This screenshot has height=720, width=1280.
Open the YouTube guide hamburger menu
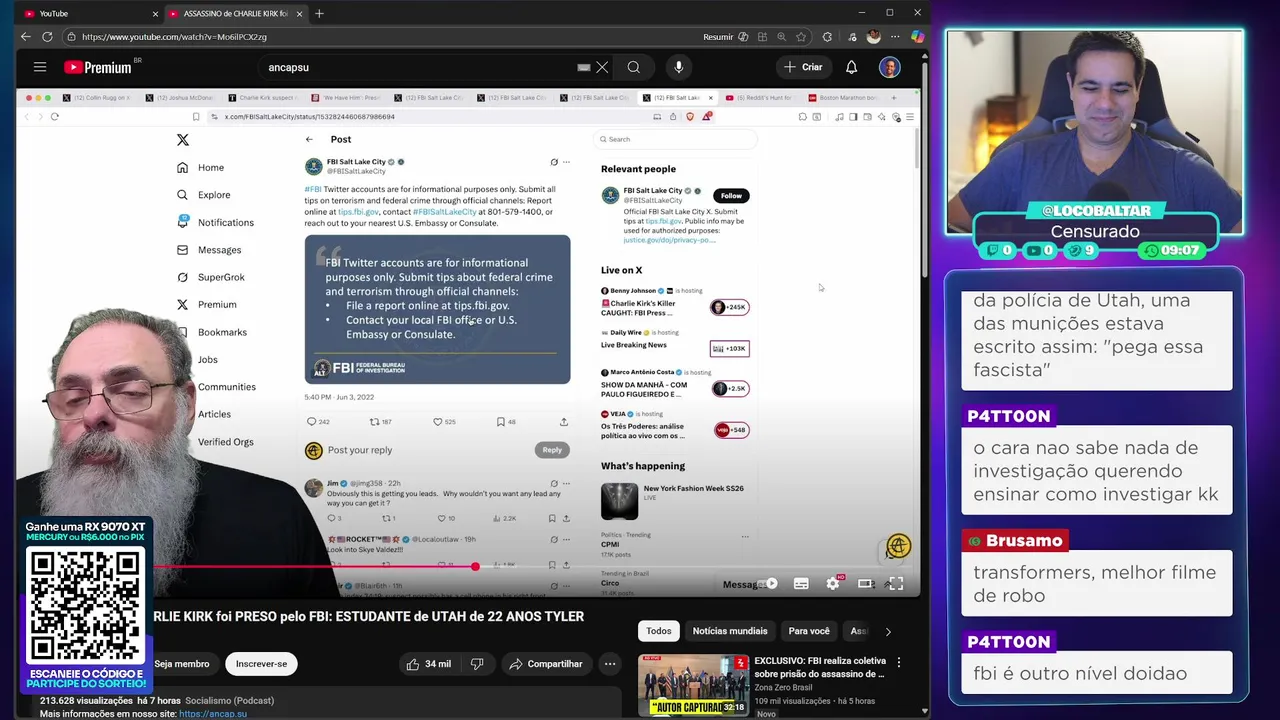tap(40, 67)
